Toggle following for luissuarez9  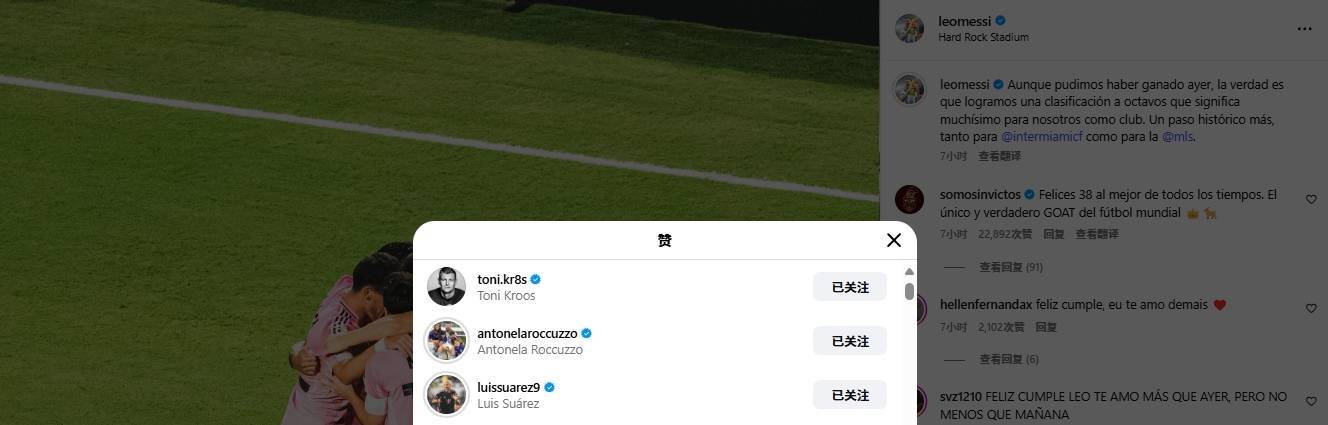(x=850, y=395)
